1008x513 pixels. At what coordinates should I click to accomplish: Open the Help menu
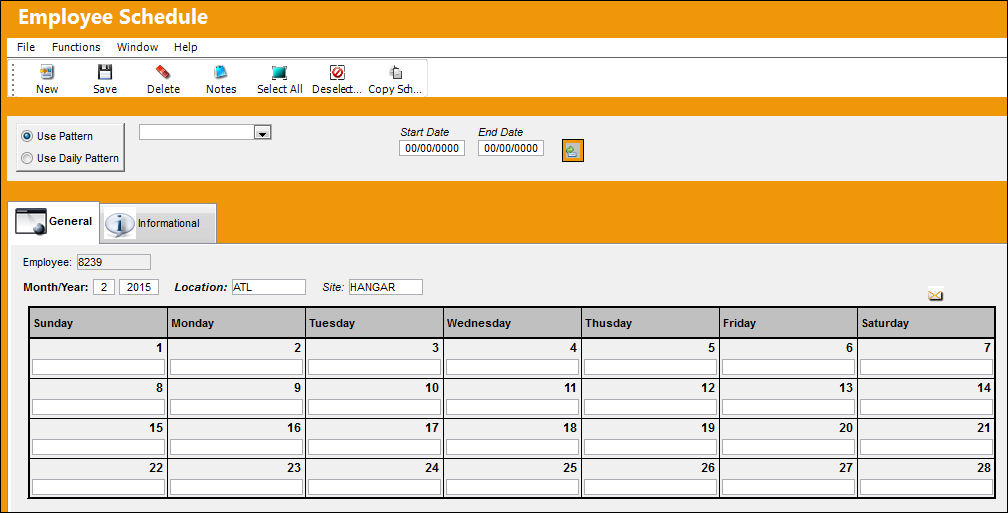(x=185, y=47)
